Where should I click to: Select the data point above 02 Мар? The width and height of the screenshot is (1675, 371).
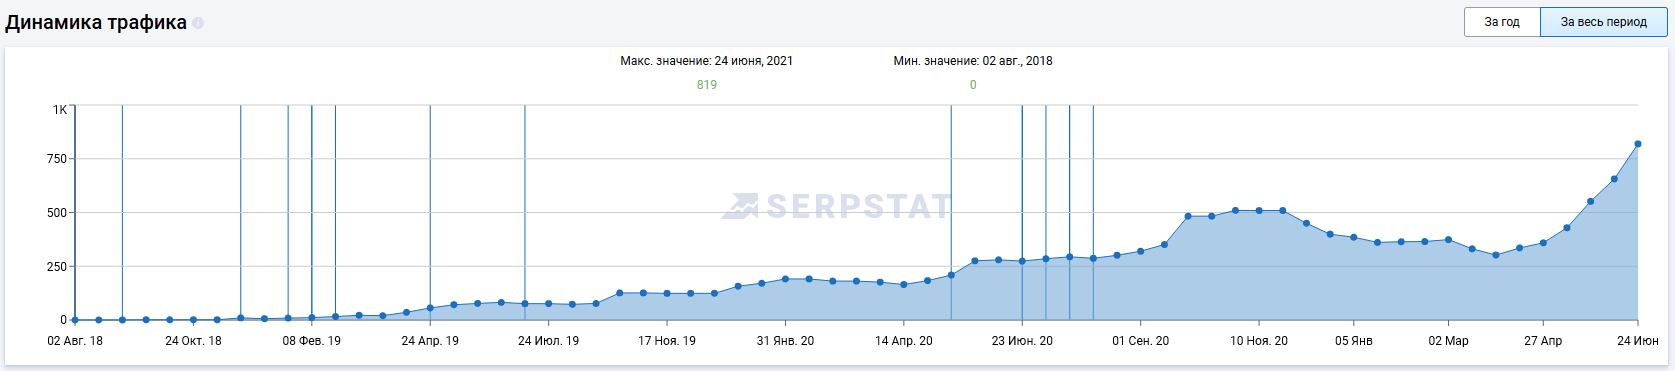(x=1448, y=240)
